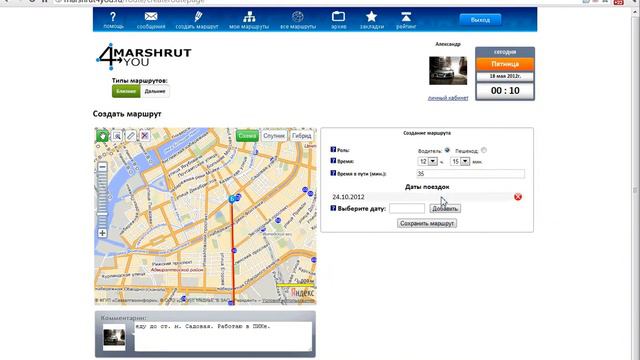Click help icon next to Время
The width and height of the screenshot is (640, 360).
point(333,161)
